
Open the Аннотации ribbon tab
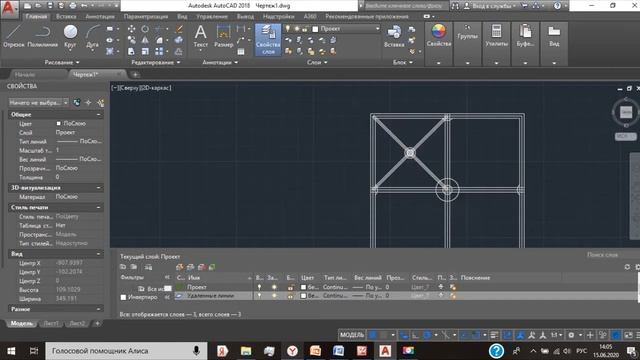click(x=100, y=16)
